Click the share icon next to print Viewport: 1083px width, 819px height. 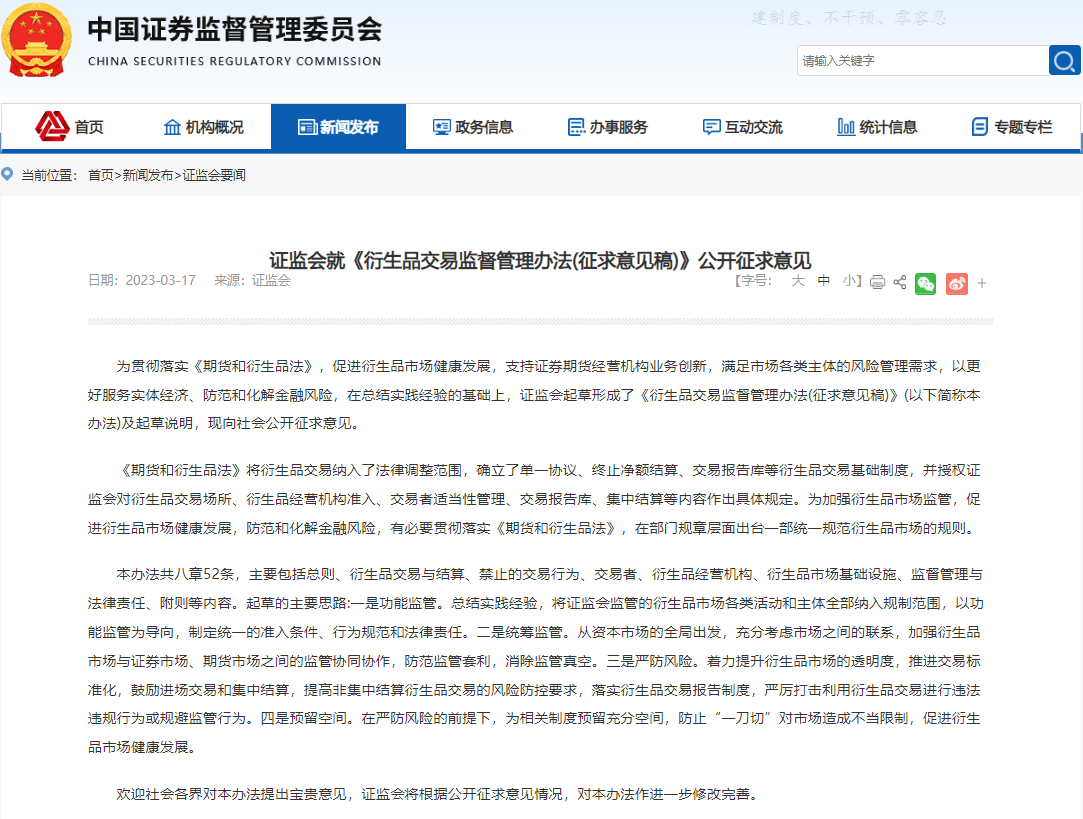(900, 283)
